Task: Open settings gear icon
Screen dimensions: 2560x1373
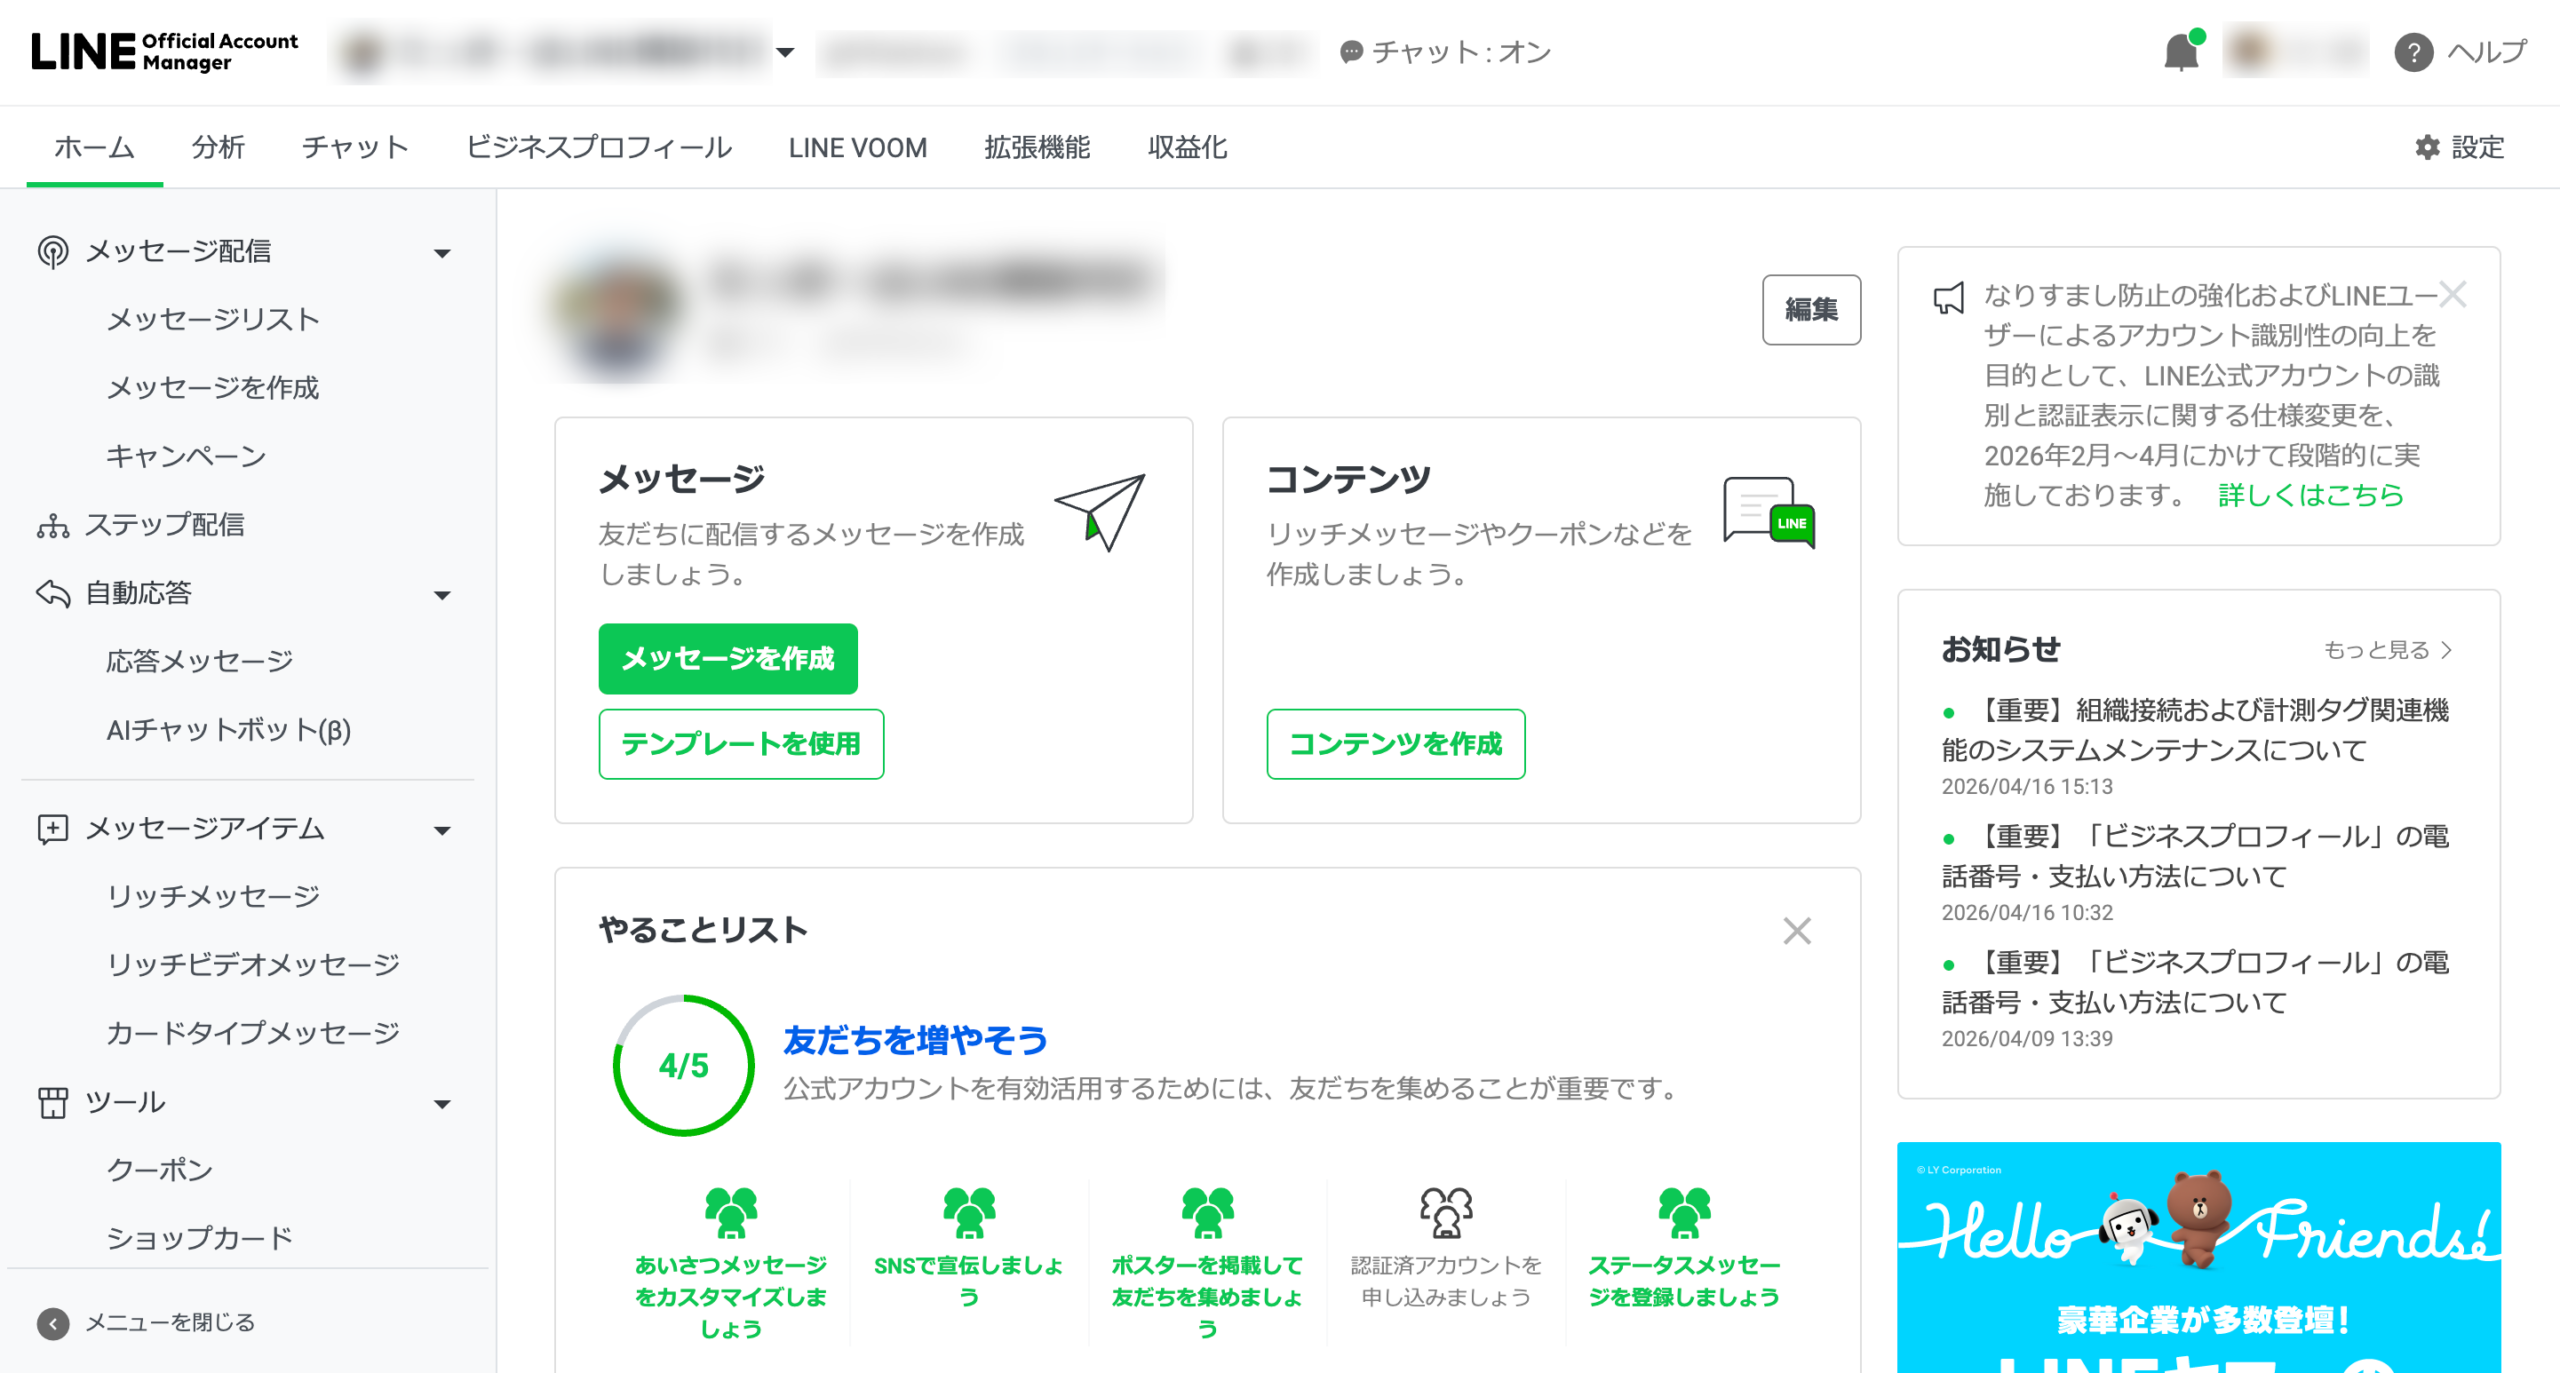Action: (x=2427, y=148)
